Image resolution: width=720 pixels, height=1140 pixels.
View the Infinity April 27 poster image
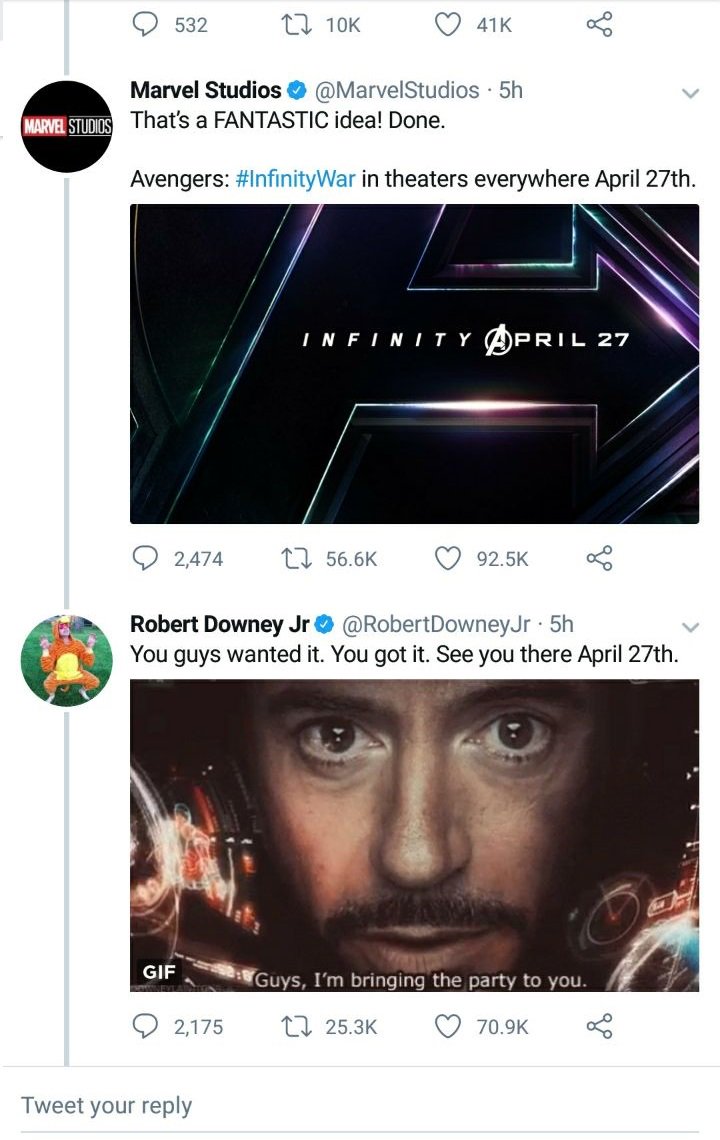pos(415,364)
